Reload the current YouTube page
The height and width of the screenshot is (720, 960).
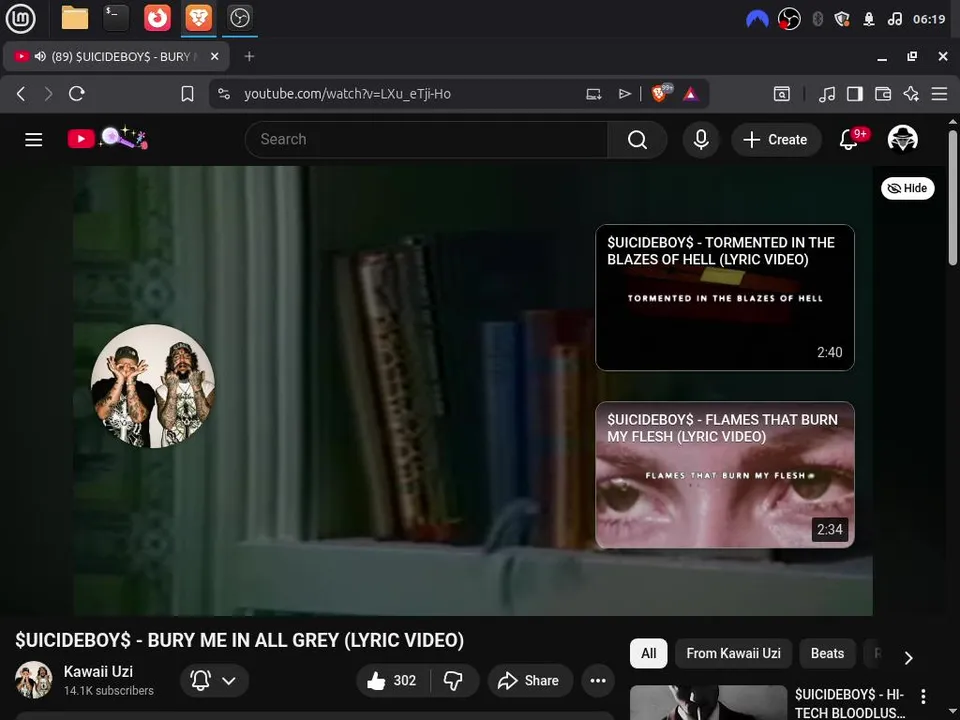(x=77, y=94)
